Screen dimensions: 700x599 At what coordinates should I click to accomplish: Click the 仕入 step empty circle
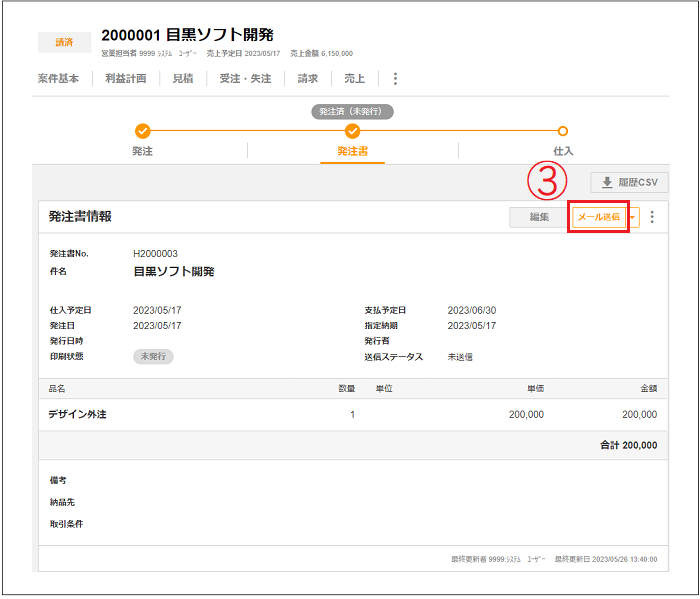tap(562, 131)
